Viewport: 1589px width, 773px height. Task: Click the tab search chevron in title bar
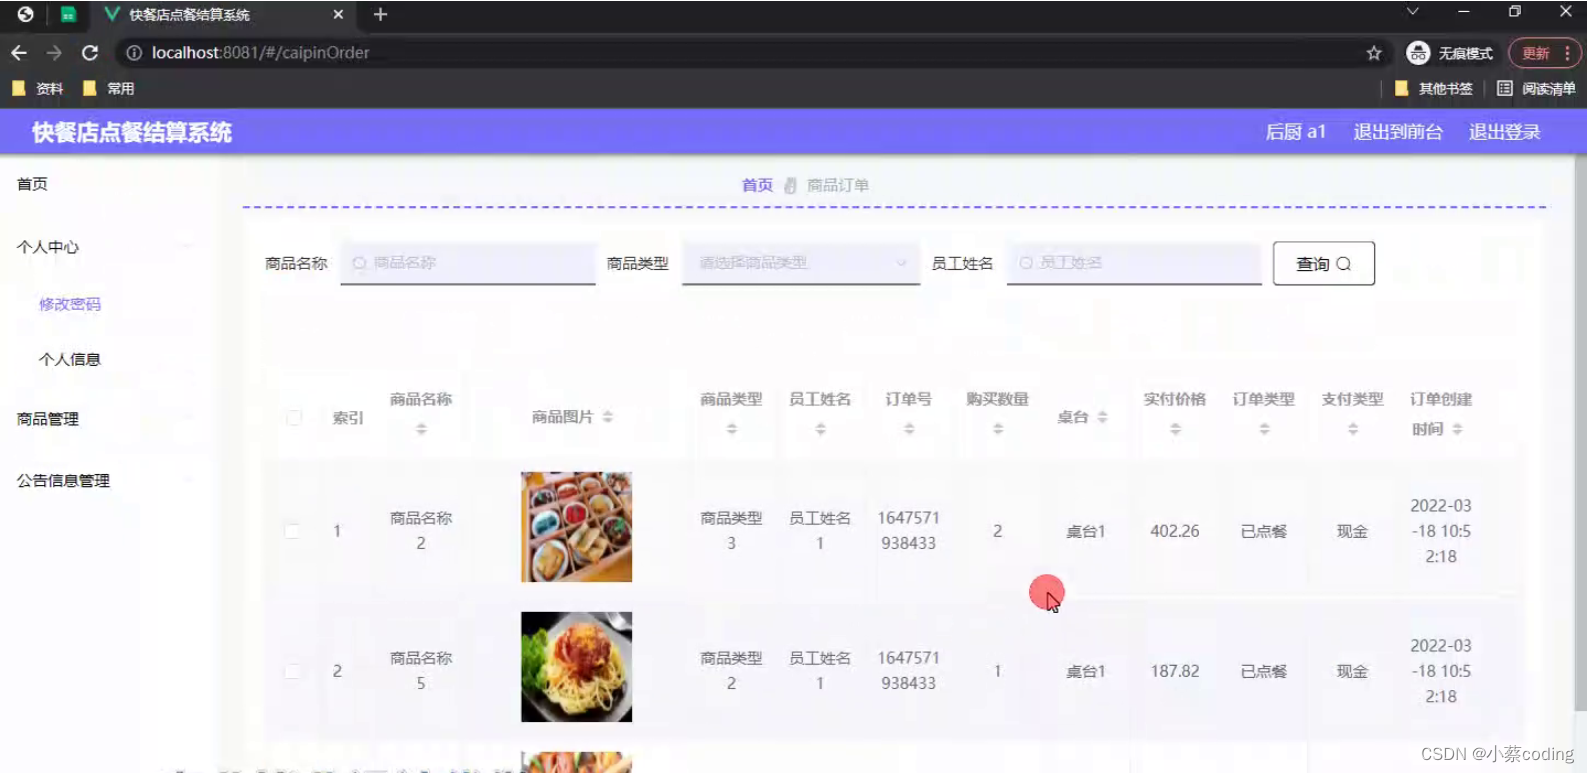tap(1413, 12)
